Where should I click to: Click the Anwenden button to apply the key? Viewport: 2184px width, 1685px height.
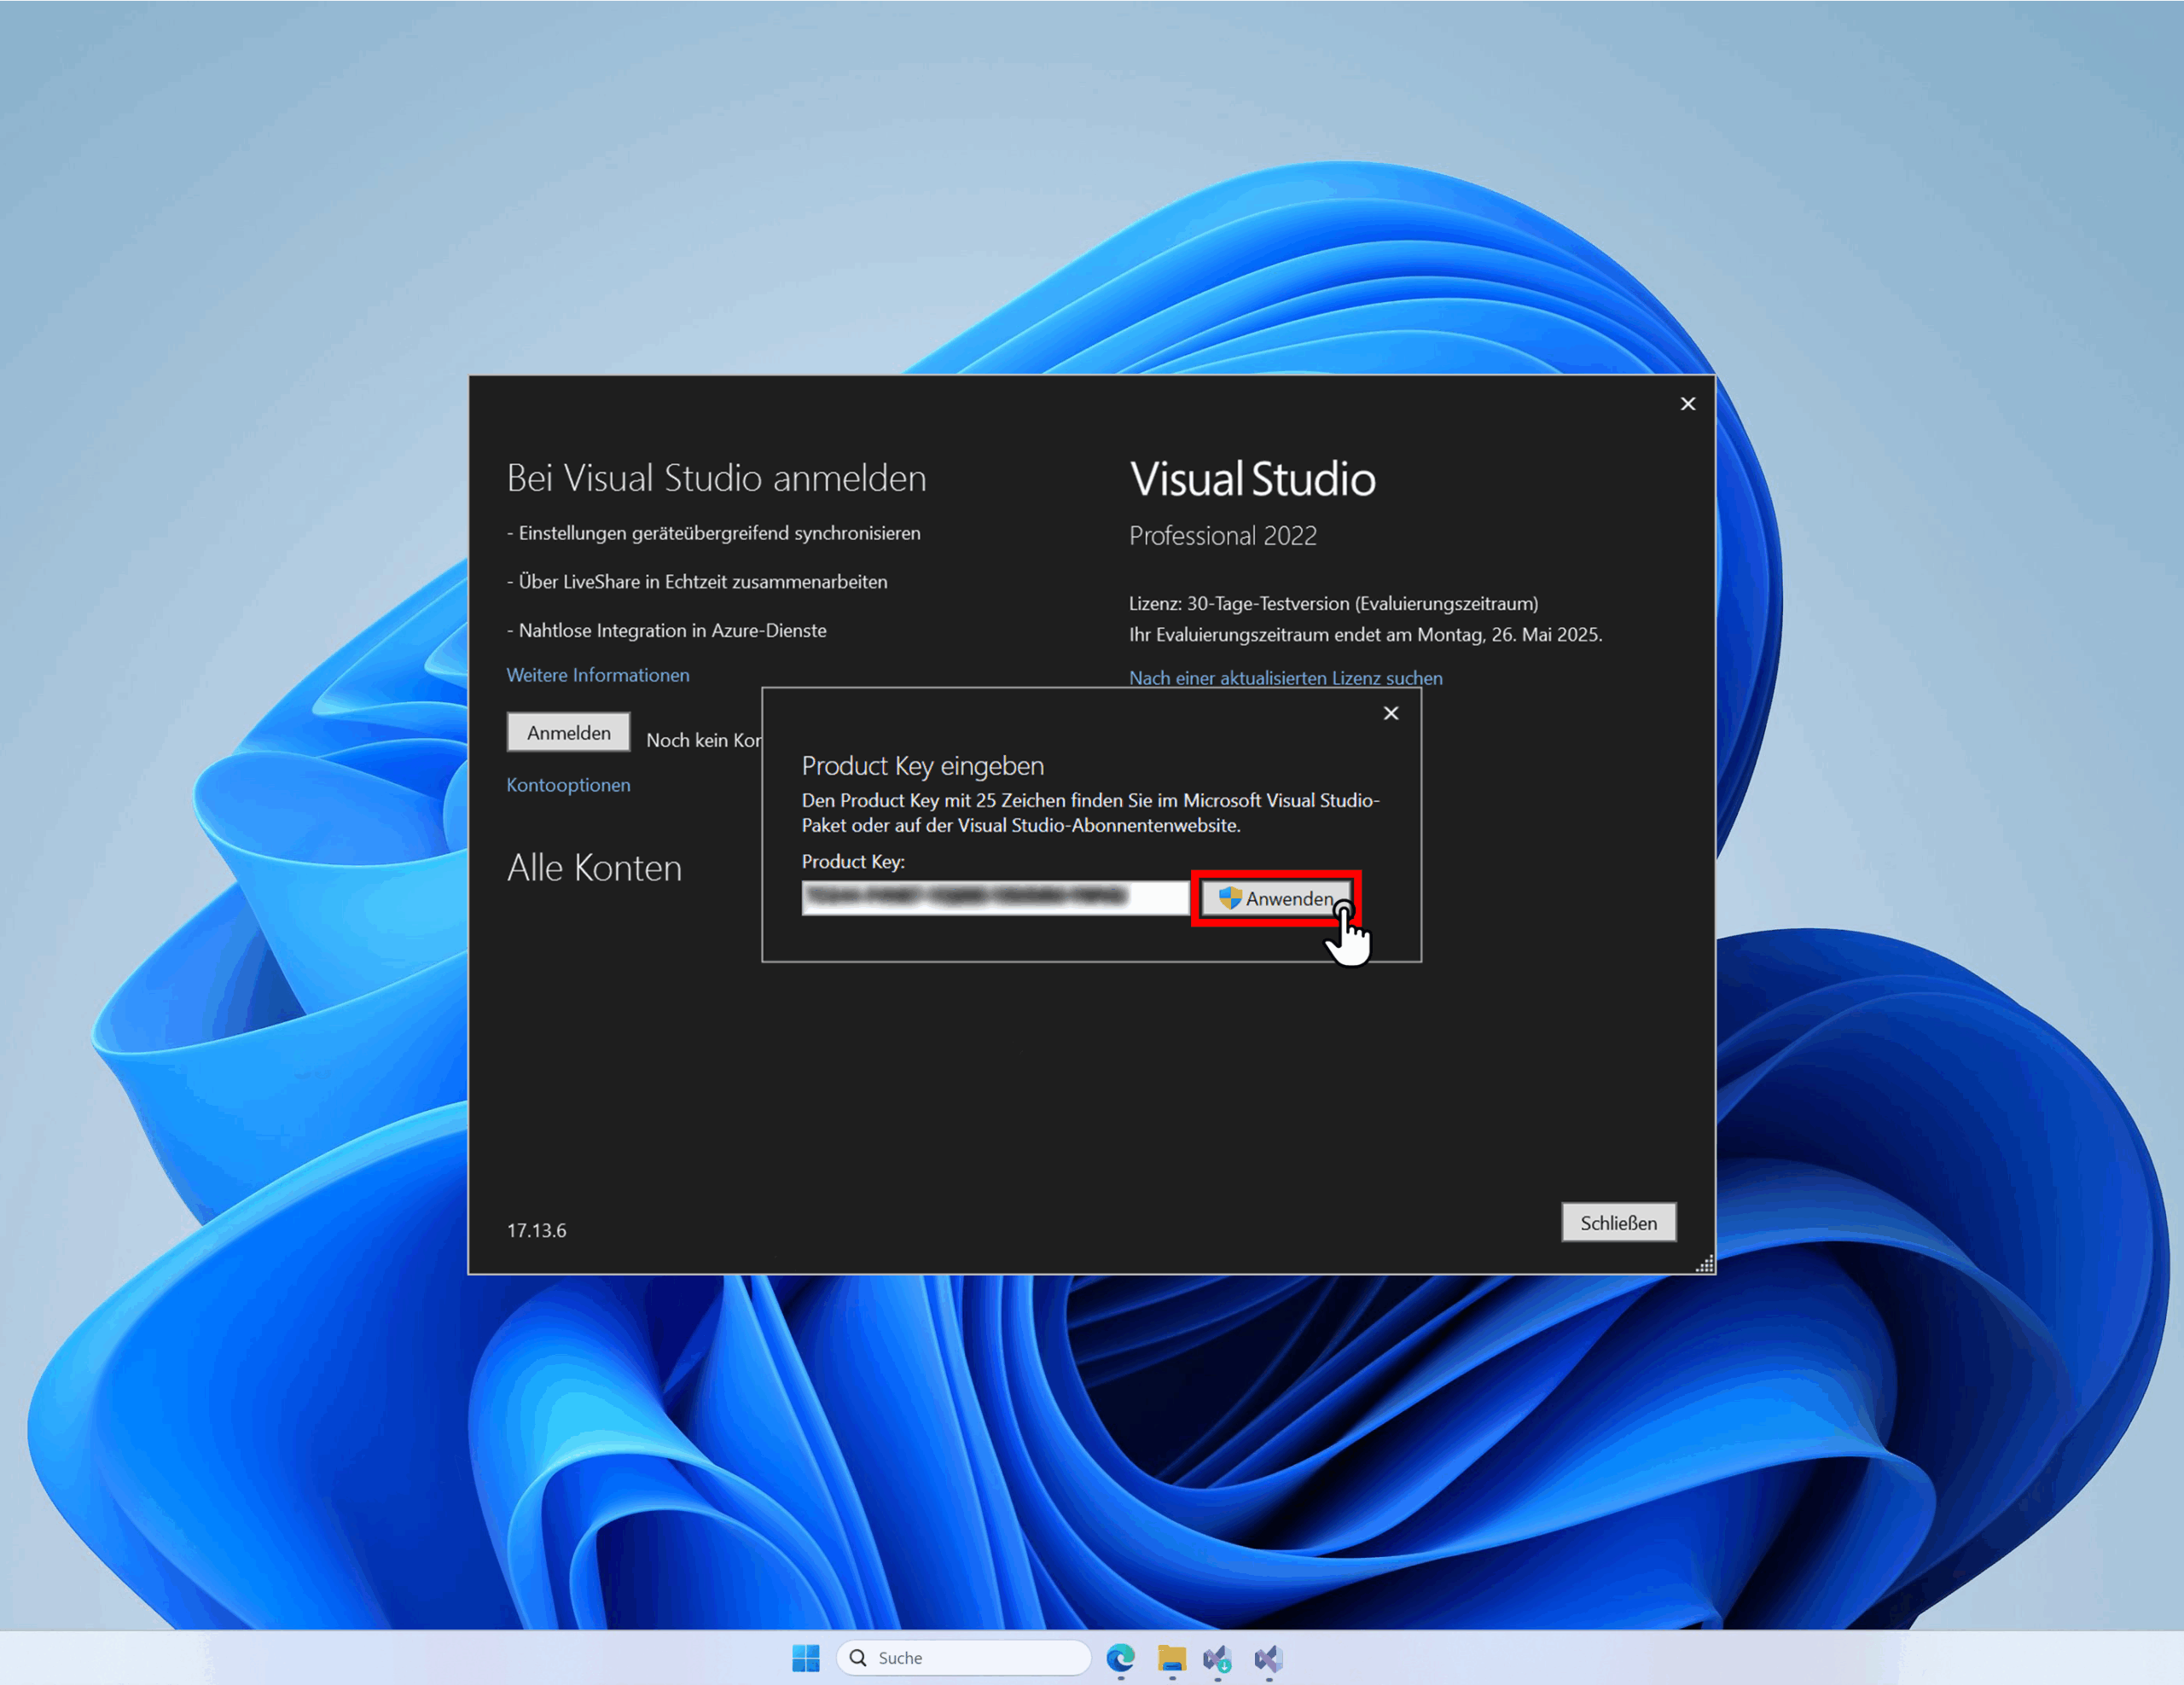click(1276, 898)
